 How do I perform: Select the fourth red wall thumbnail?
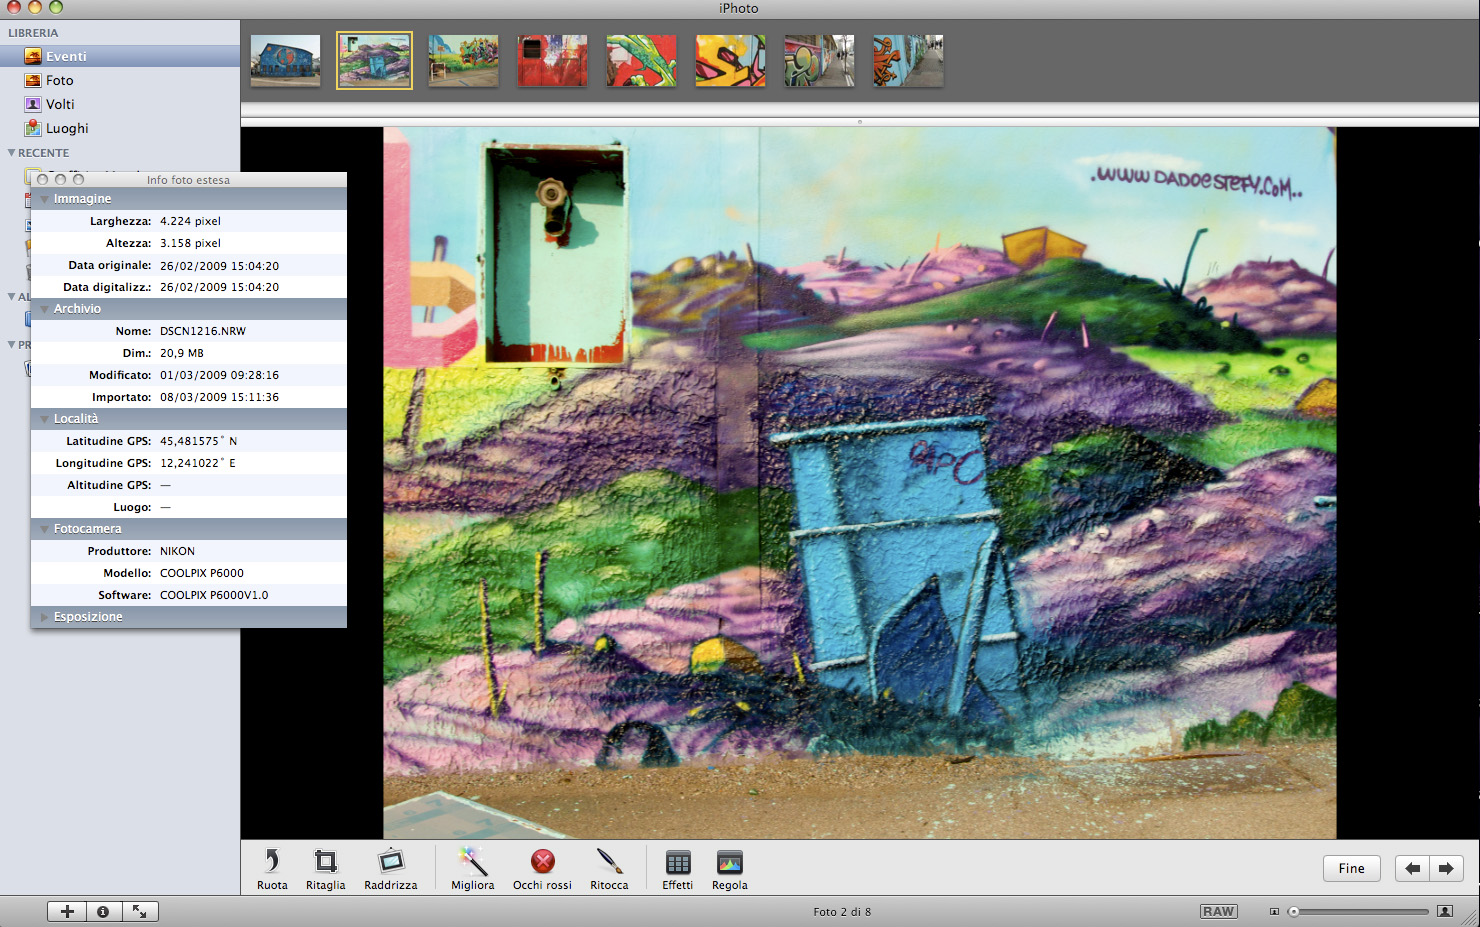[x=552, y=60]
